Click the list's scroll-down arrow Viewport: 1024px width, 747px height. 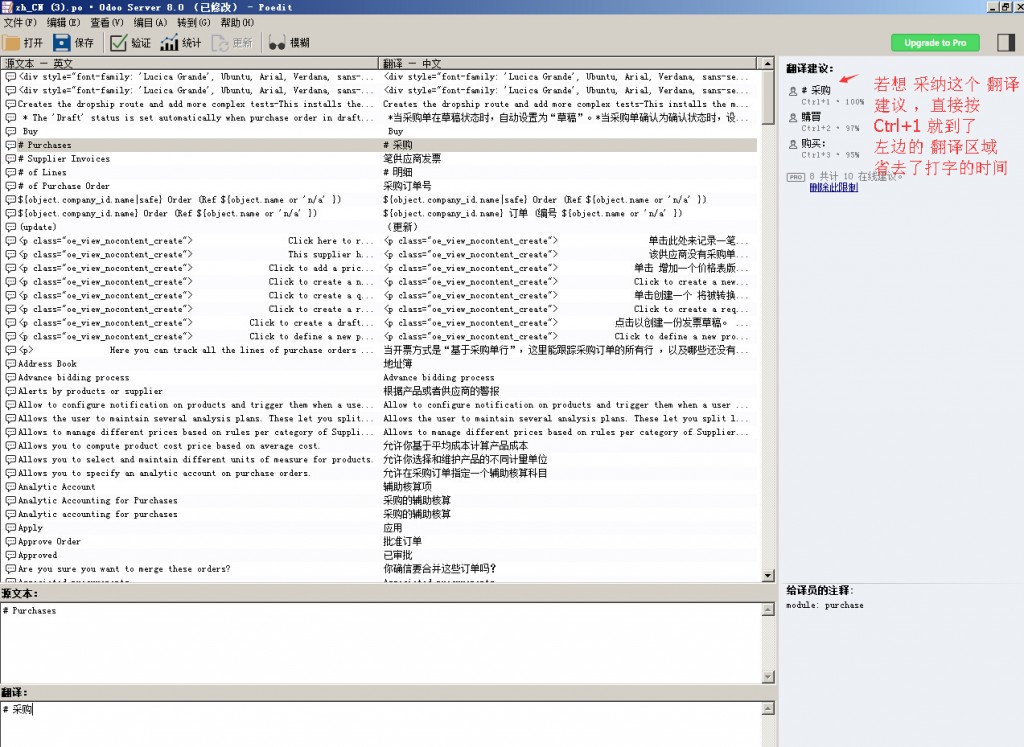tap(768, 576)
